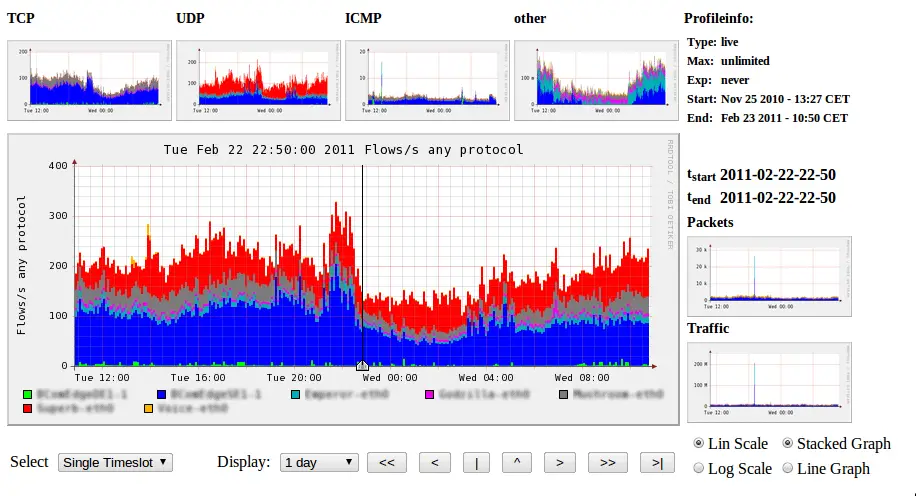The image size is (916, 496).
Task: Step back with the < button
Action: click(435, 463)
